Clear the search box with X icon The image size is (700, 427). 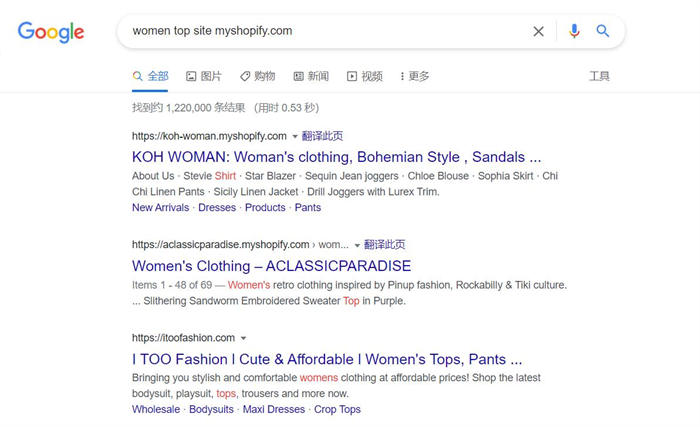click(x=538, y=31)
